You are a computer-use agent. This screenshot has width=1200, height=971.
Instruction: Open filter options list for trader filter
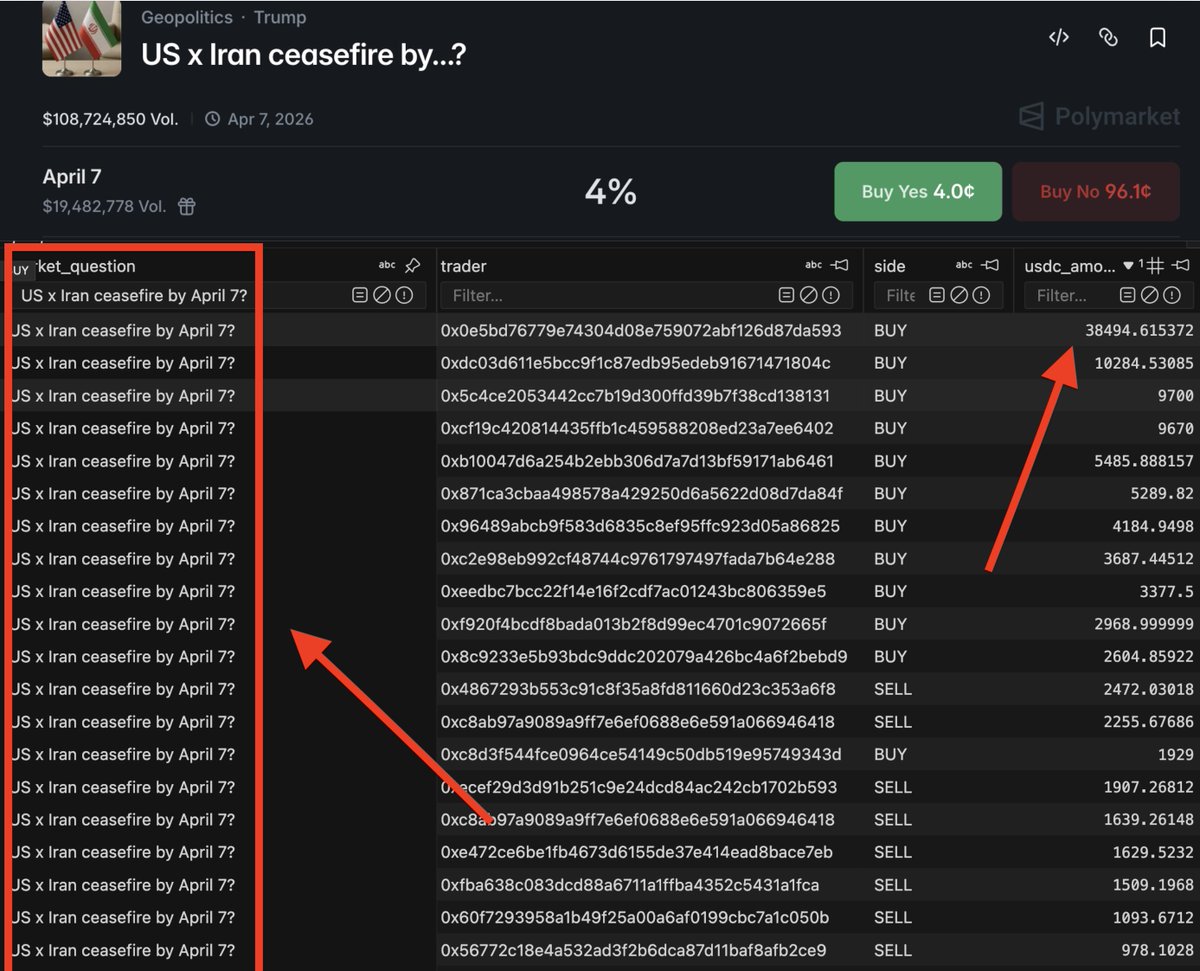pyautogui.click(x=787, y=295)
